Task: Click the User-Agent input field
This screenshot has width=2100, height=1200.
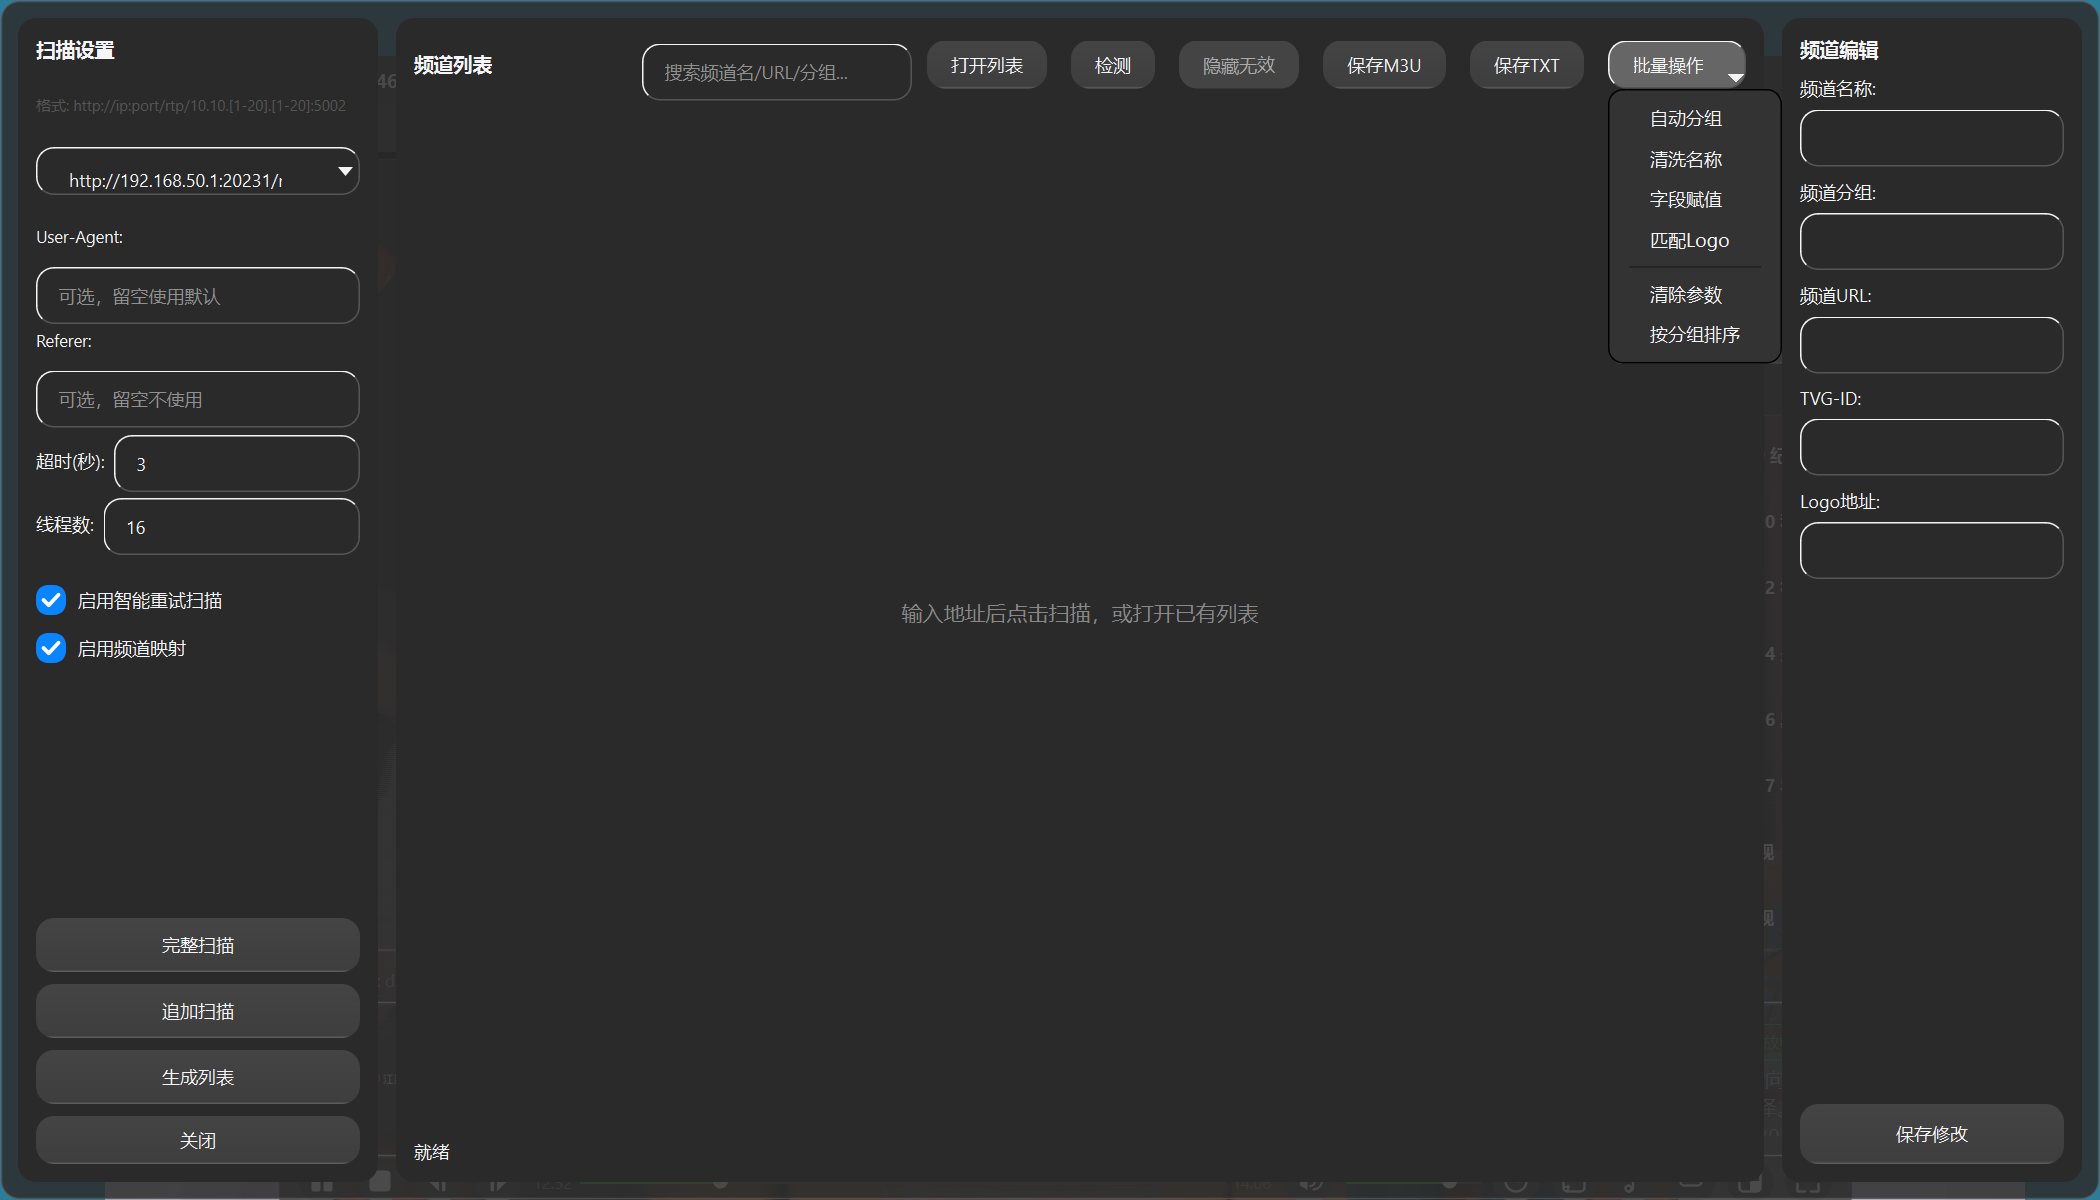Action: coord(198,296)
